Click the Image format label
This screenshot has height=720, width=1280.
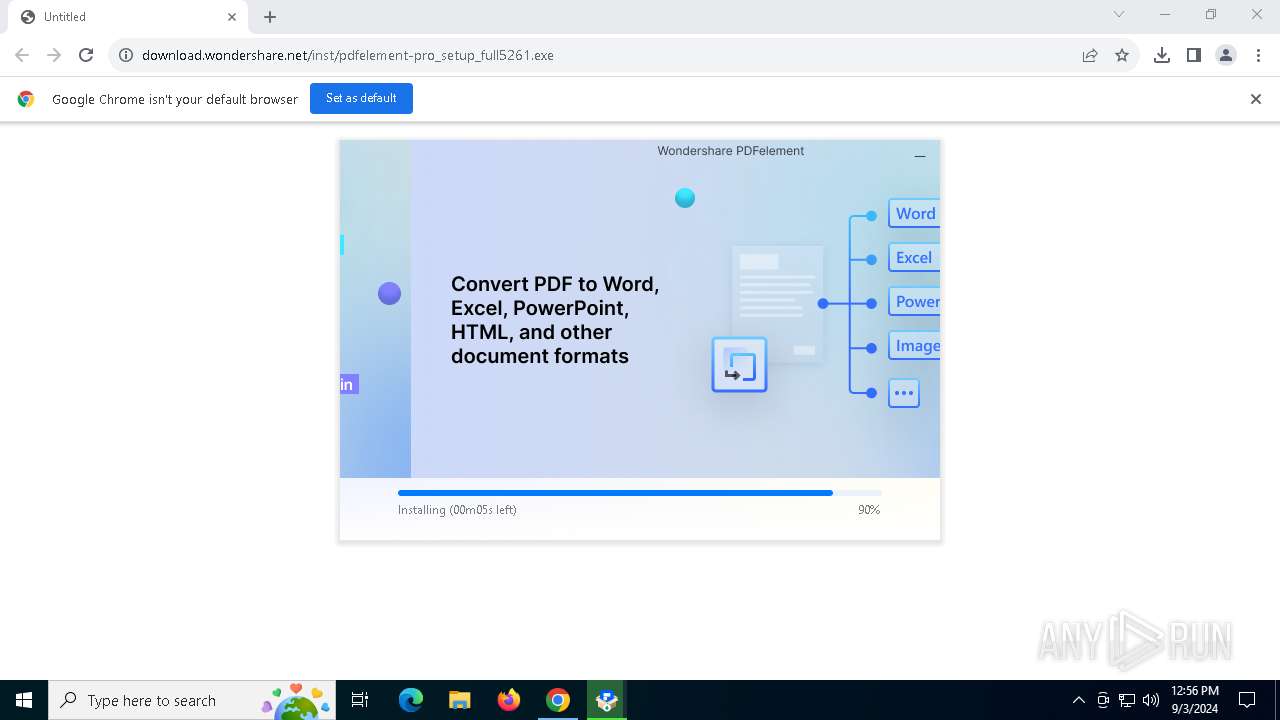[914, 346]
